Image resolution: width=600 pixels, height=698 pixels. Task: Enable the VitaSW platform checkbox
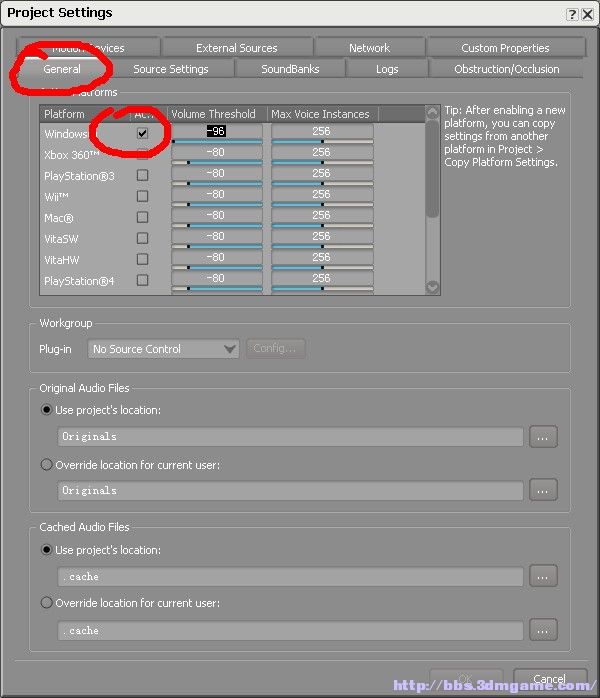point(142,238)
